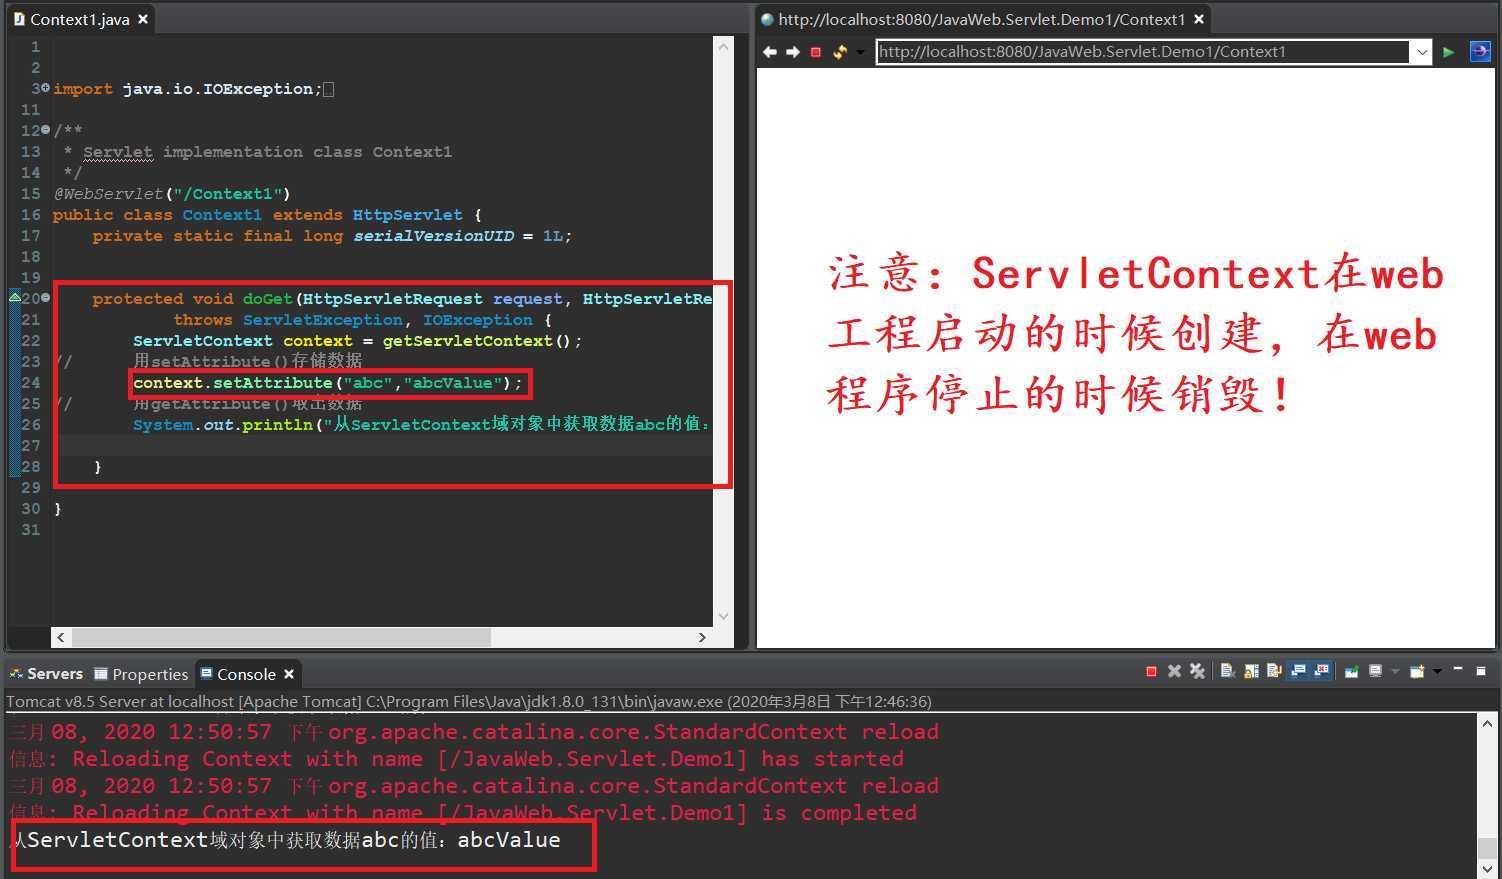Open page in external web browser
Image resolution: width=1502 pixels, height=879 pixels.
[1480, 52]
